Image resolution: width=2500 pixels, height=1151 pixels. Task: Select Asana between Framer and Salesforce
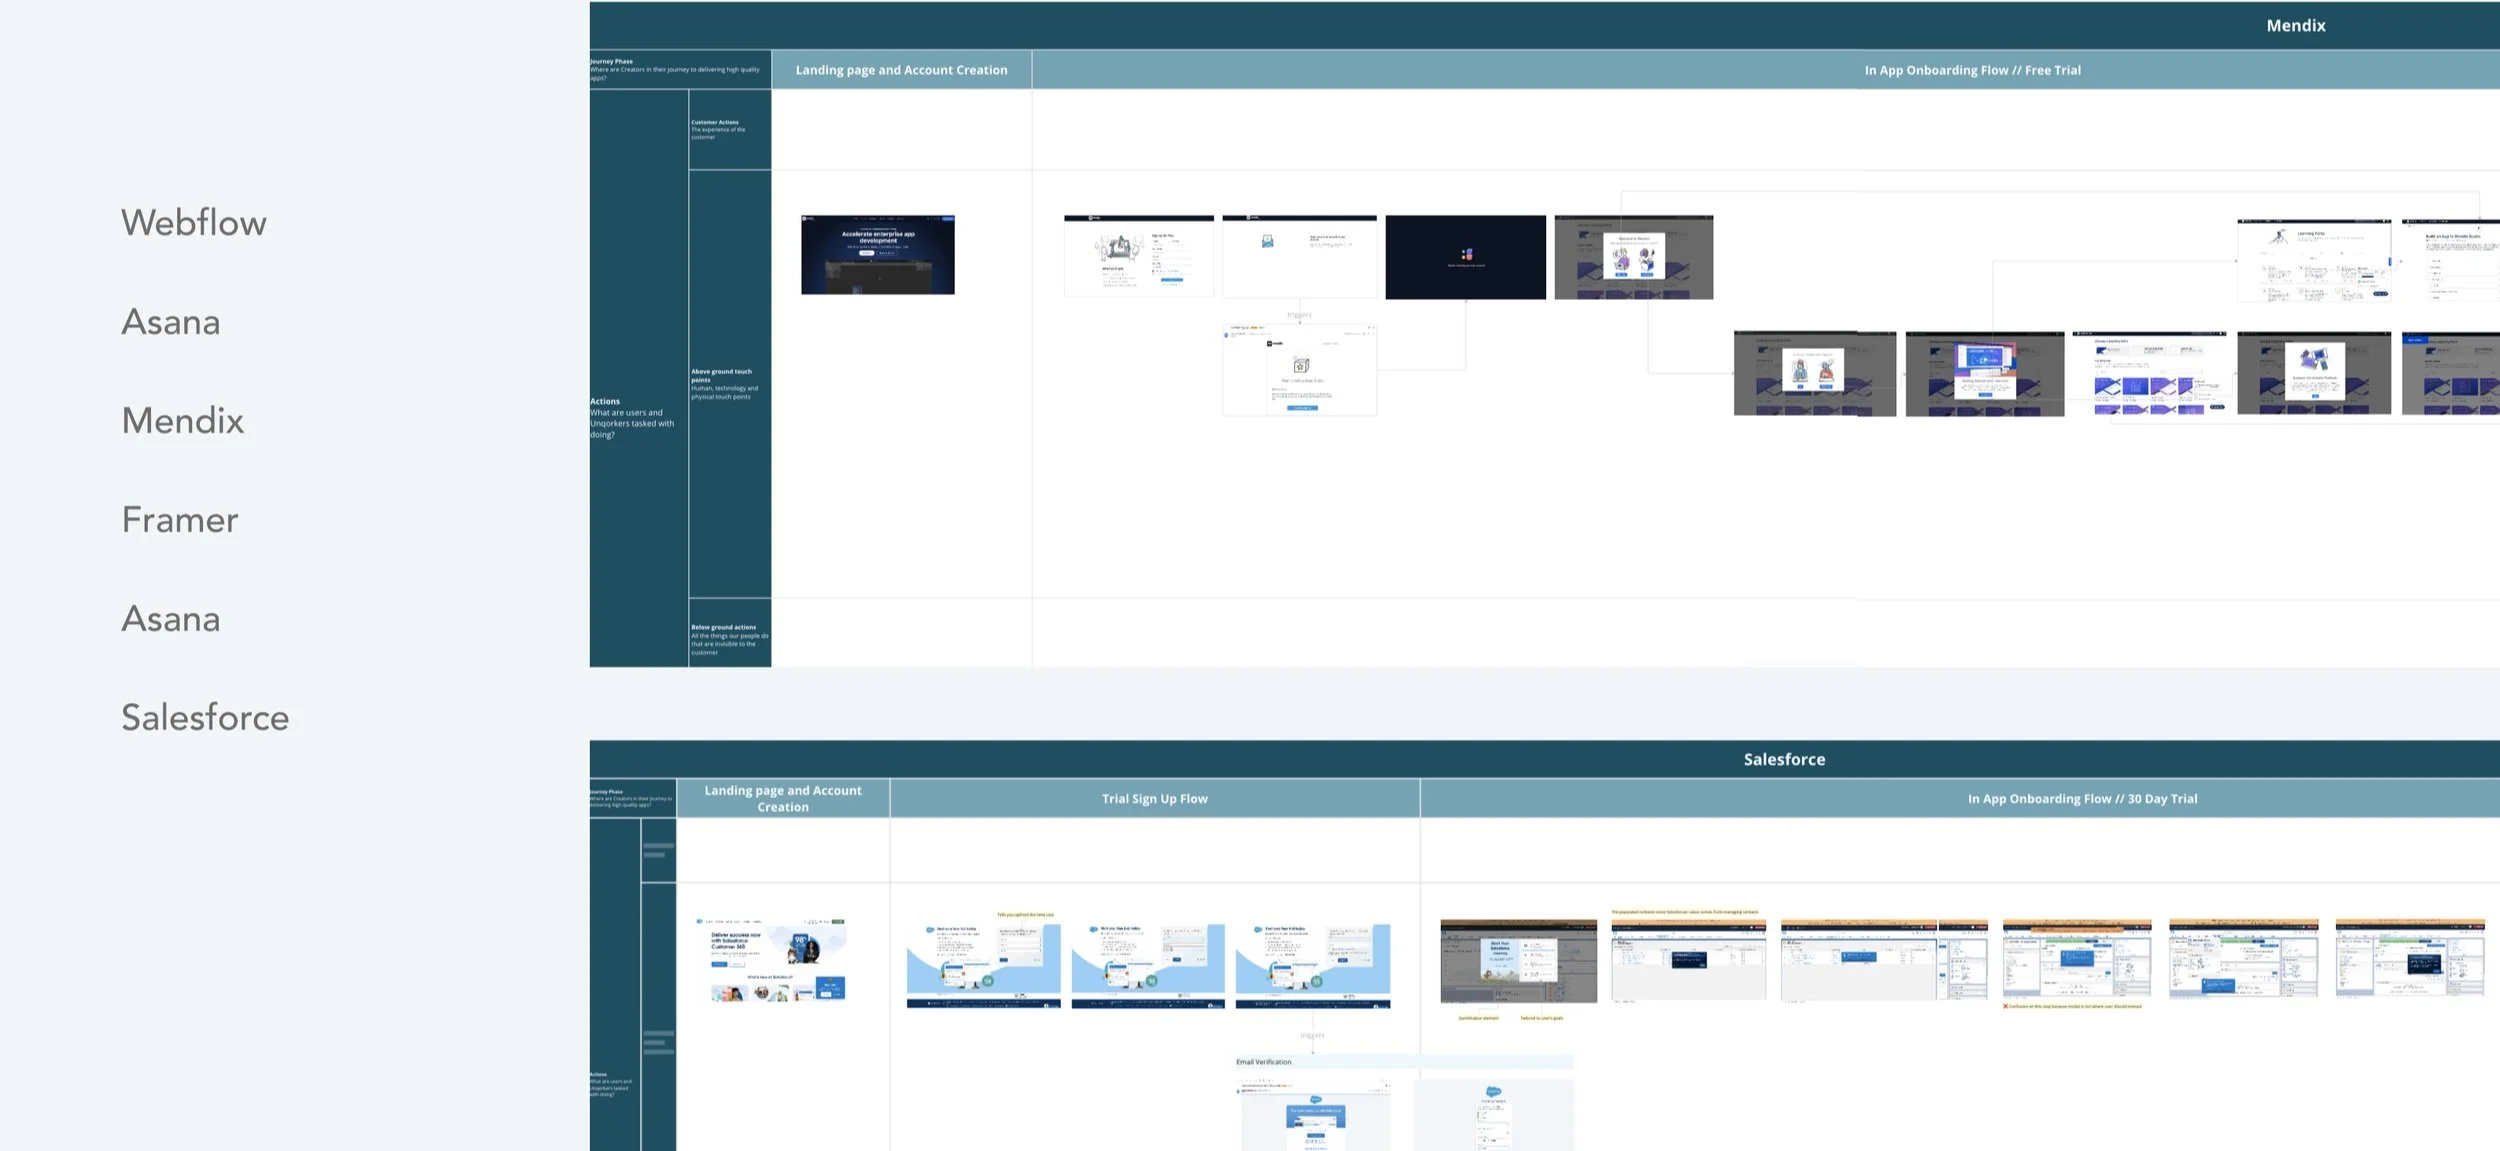[x=171, y=619]
